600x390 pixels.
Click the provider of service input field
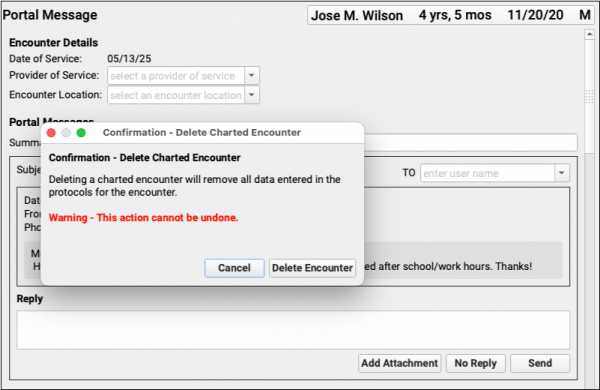click(x=176, y=75)
